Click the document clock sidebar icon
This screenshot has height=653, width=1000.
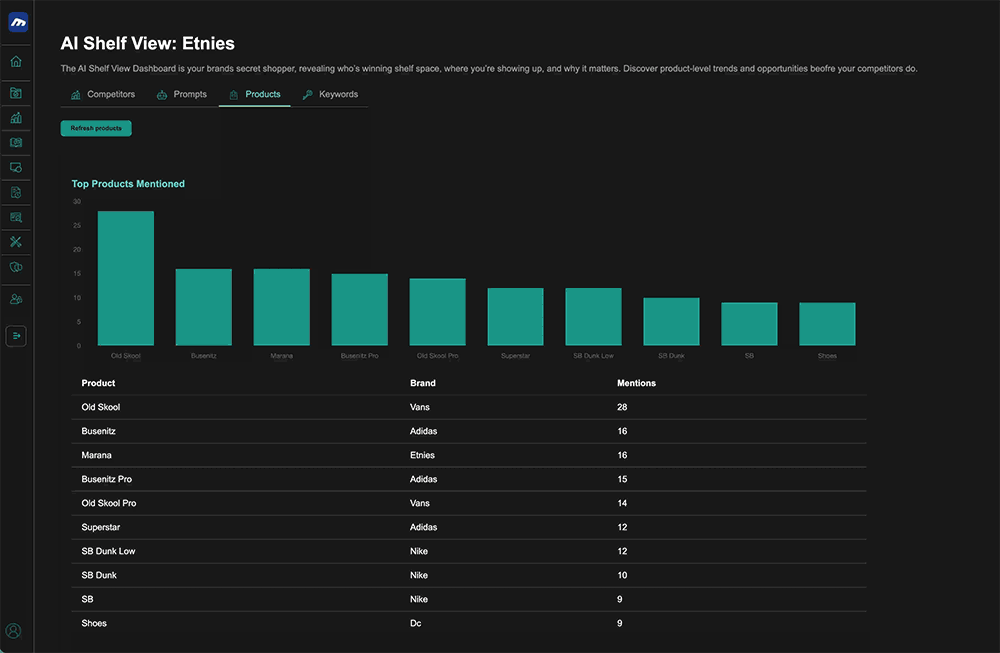[16, 192]
